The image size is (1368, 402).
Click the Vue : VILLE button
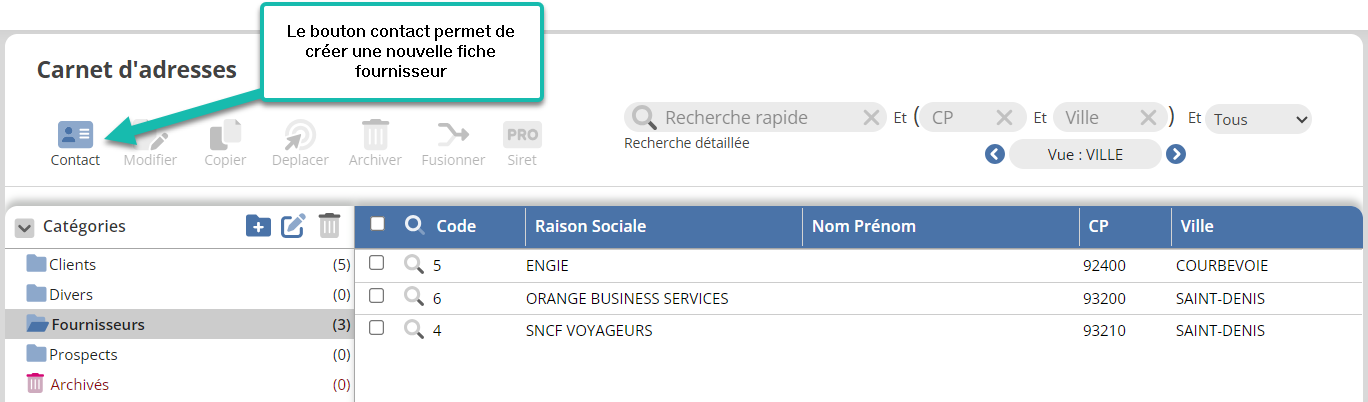point(1085,154)
